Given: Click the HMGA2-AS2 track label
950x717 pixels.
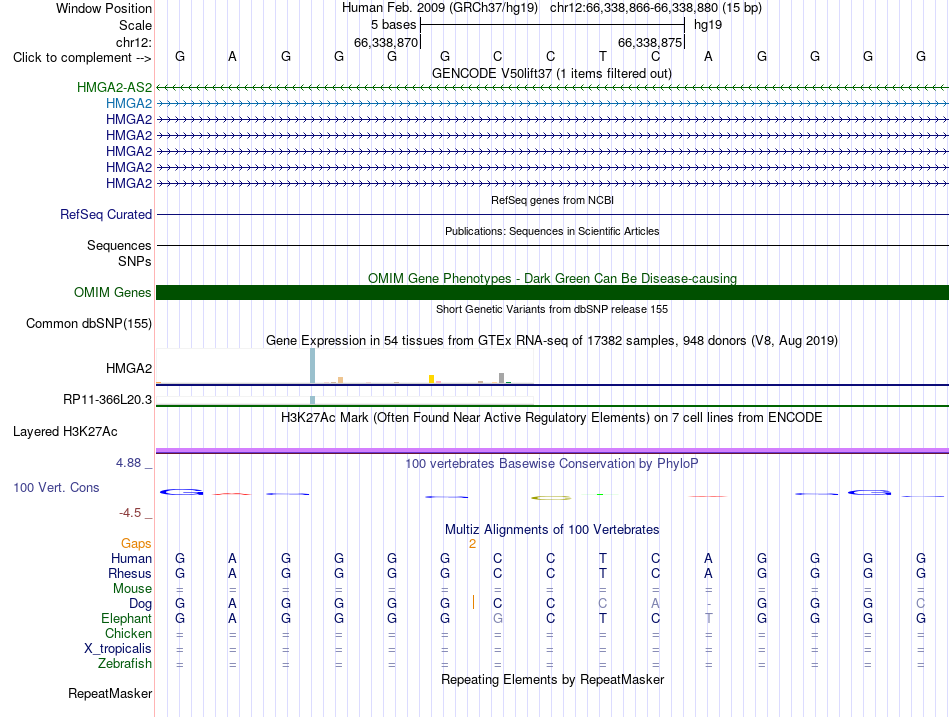Looking at the screenshot, I should pos(114,87).
